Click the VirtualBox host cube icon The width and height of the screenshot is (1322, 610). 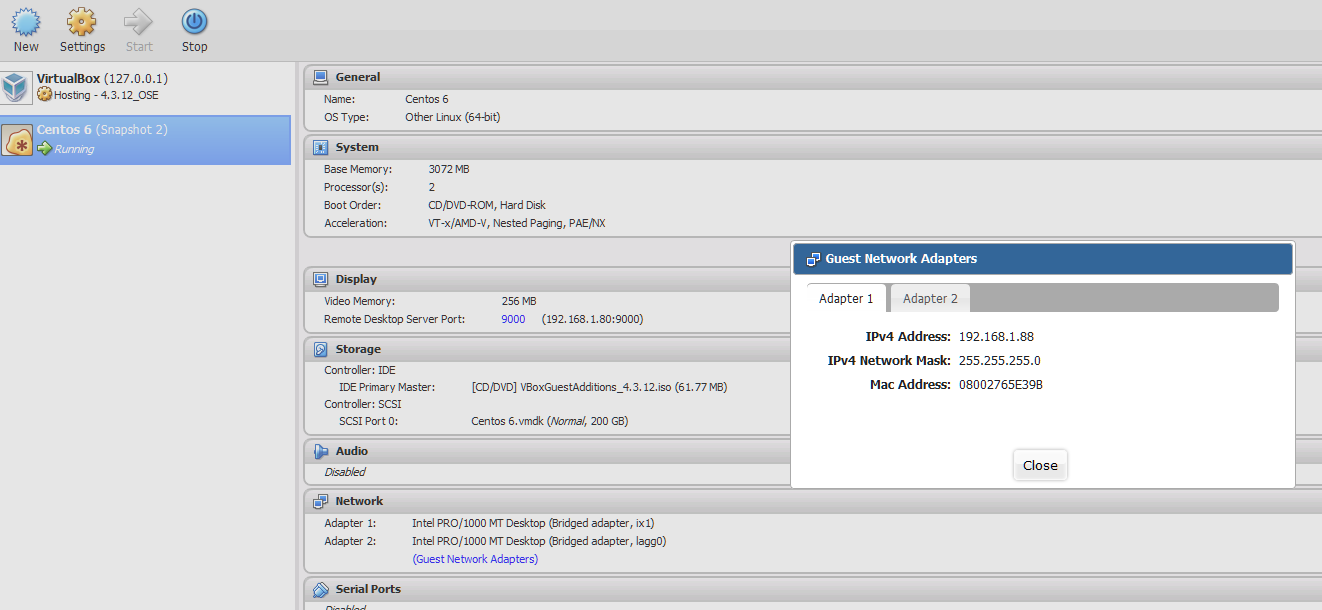[16, 87]
